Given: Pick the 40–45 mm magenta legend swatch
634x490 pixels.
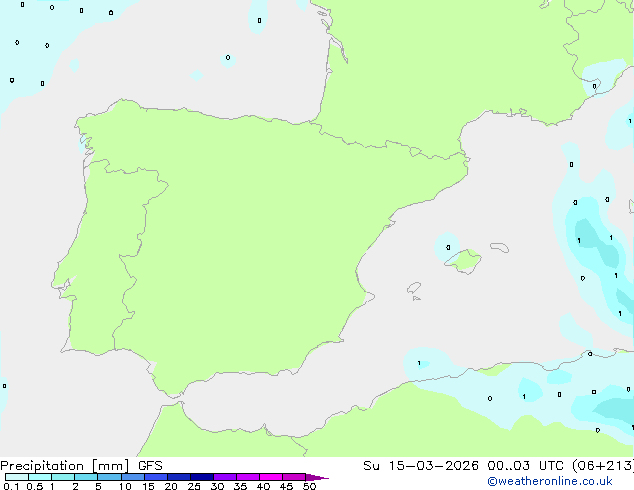Looking at the screenshot, I should tap(271, 477).
